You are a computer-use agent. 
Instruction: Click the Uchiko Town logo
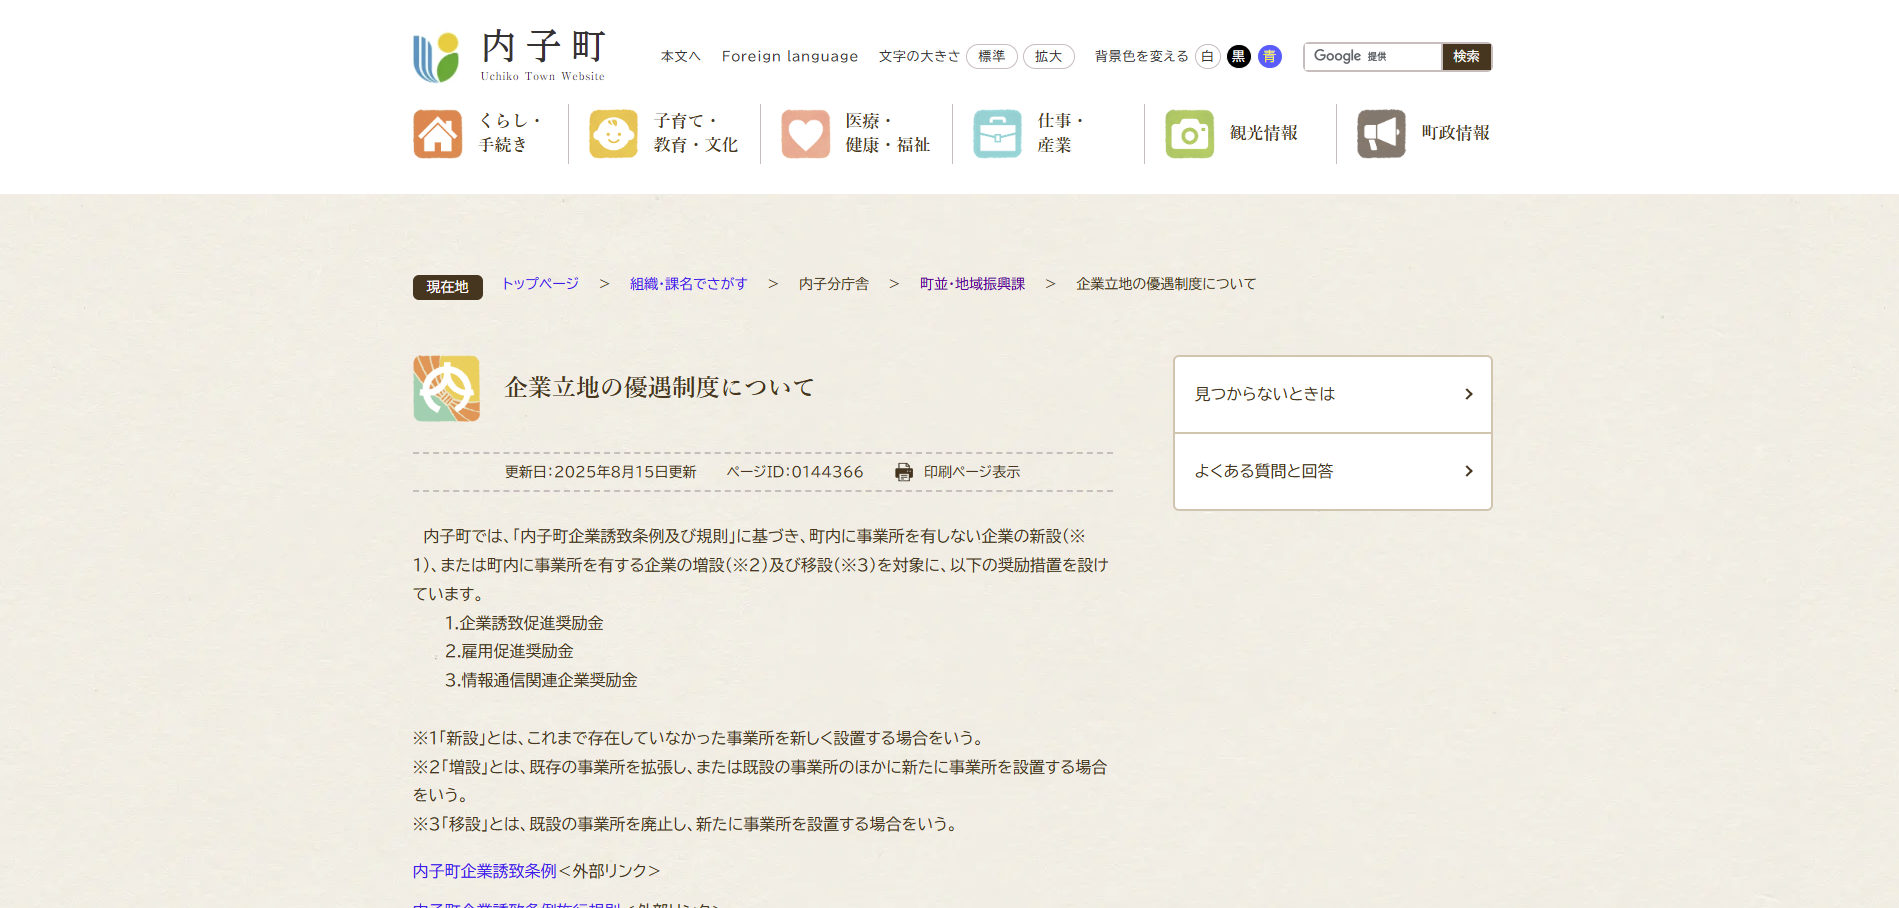click(509, 56)
